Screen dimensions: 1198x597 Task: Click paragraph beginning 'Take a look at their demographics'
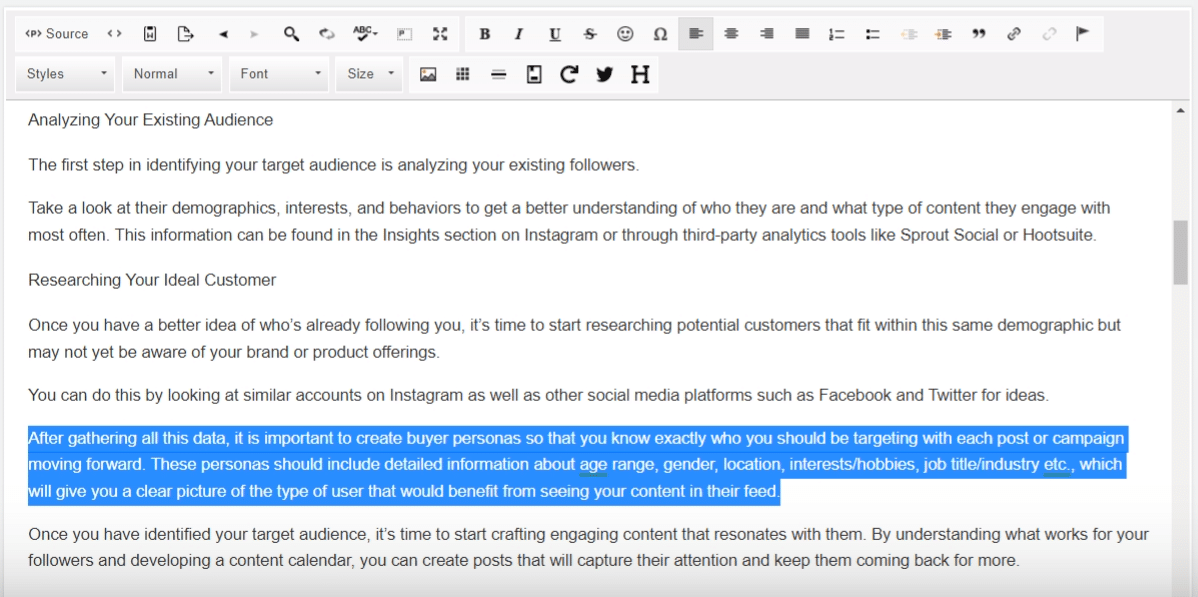coord(569,222)
